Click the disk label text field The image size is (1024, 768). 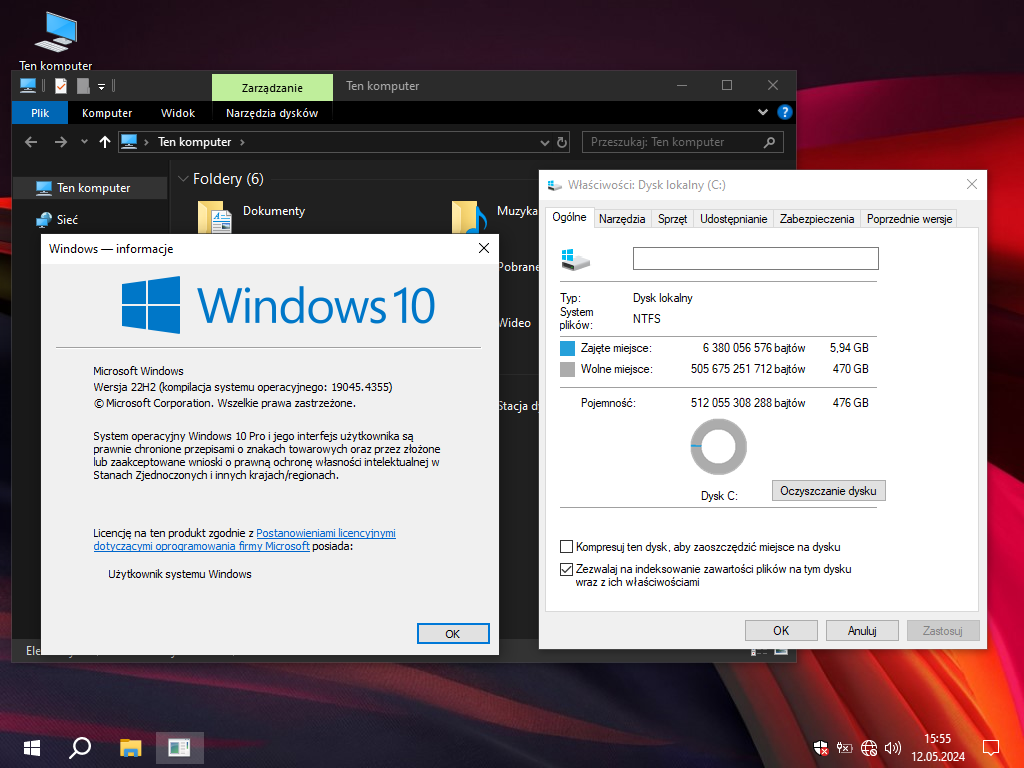coord(755,259)
